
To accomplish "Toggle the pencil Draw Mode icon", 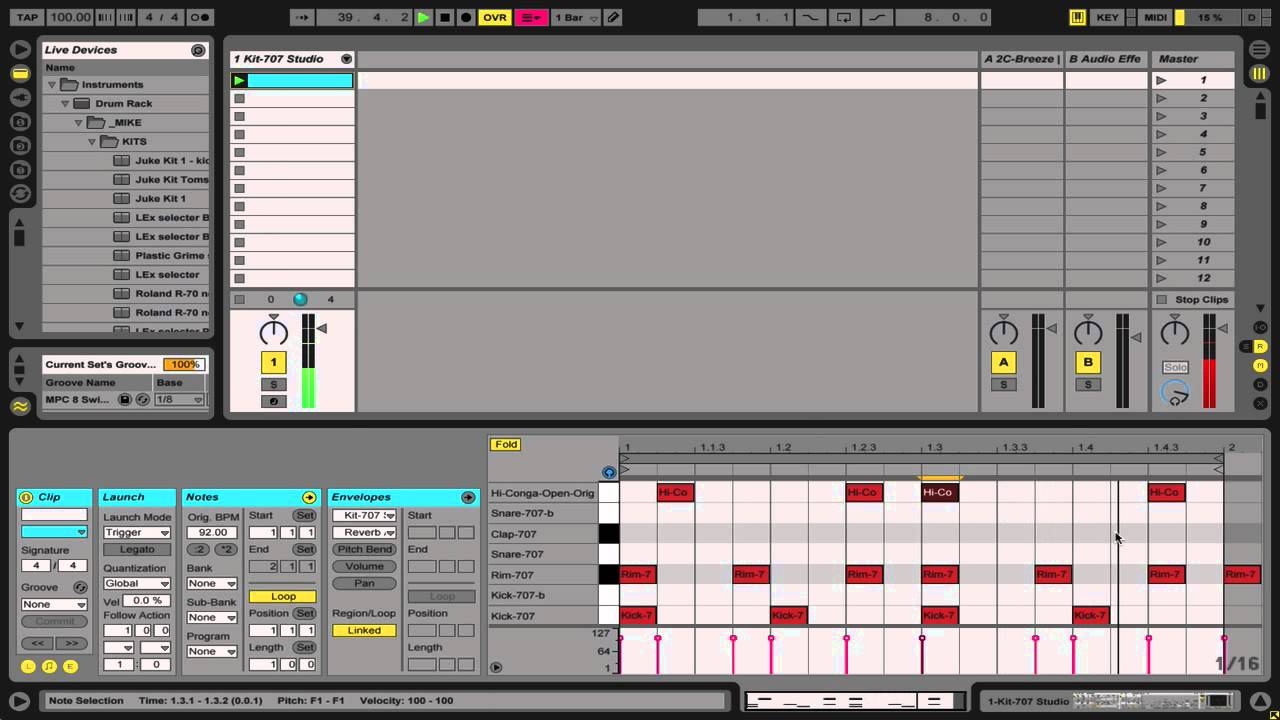I will (613, 17).
